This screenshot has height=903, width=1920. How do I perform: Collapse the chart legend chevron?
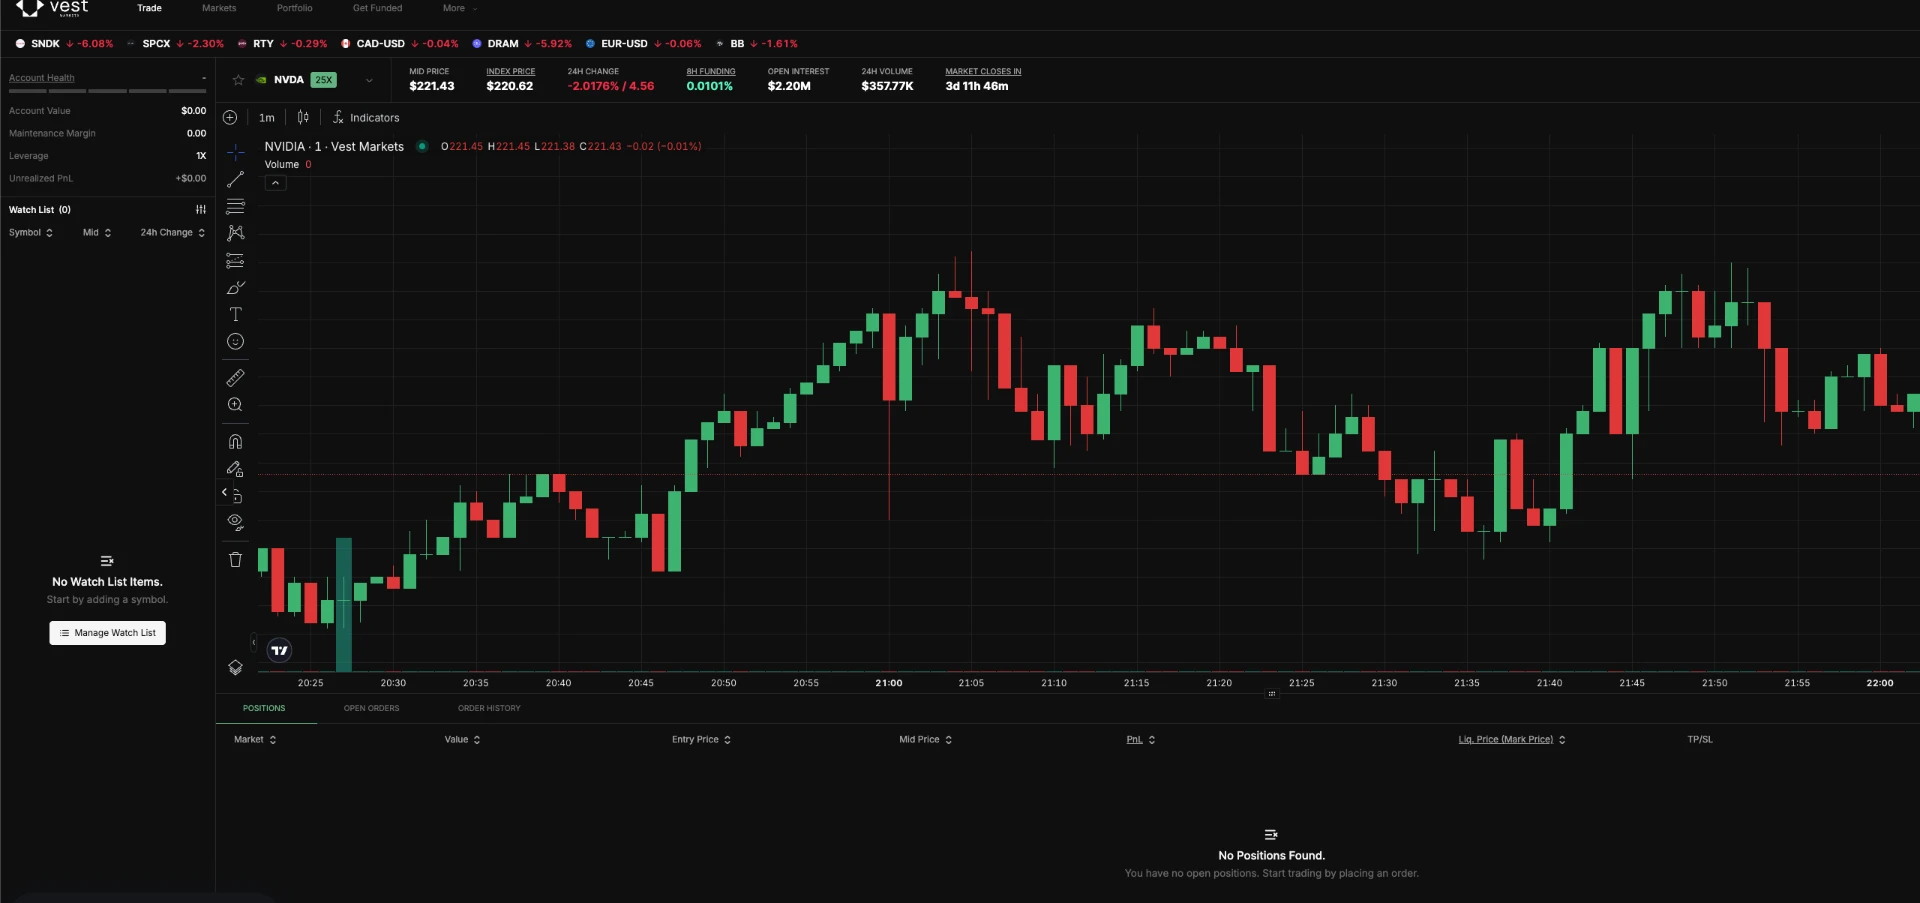pos(275,183)
